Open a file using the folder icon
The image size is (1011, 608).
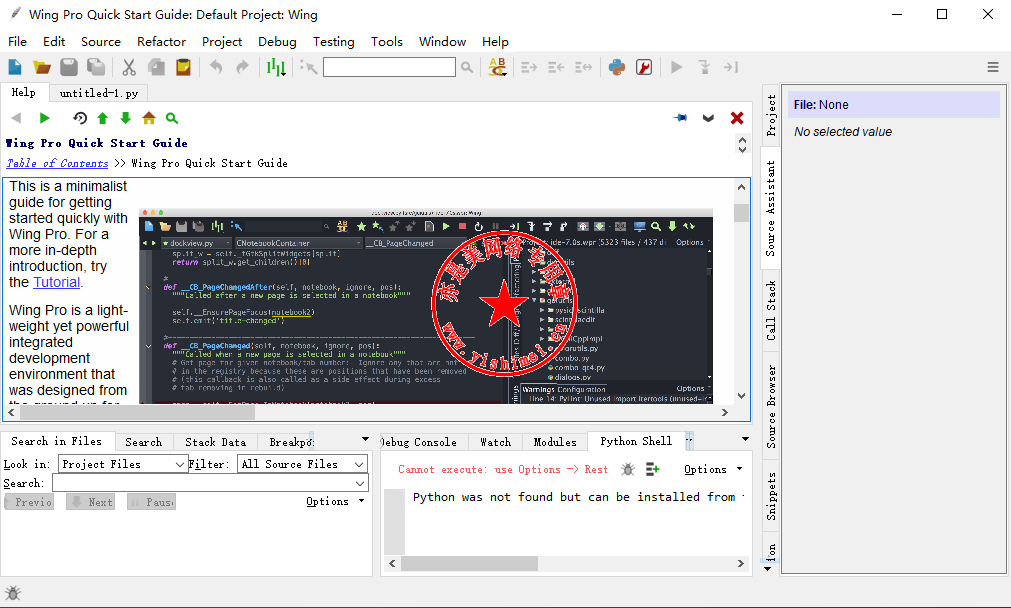coord(42,67)
